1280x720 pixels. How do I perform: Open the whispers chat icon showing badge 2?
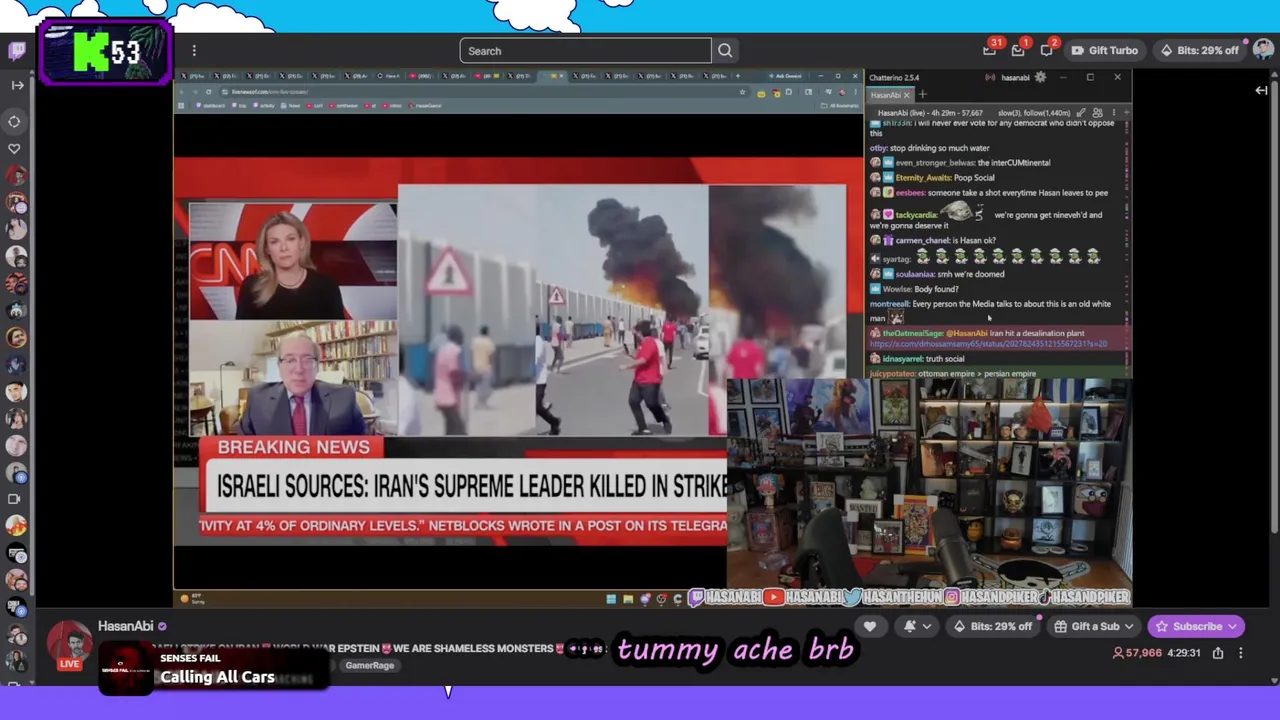point(1046,50)
